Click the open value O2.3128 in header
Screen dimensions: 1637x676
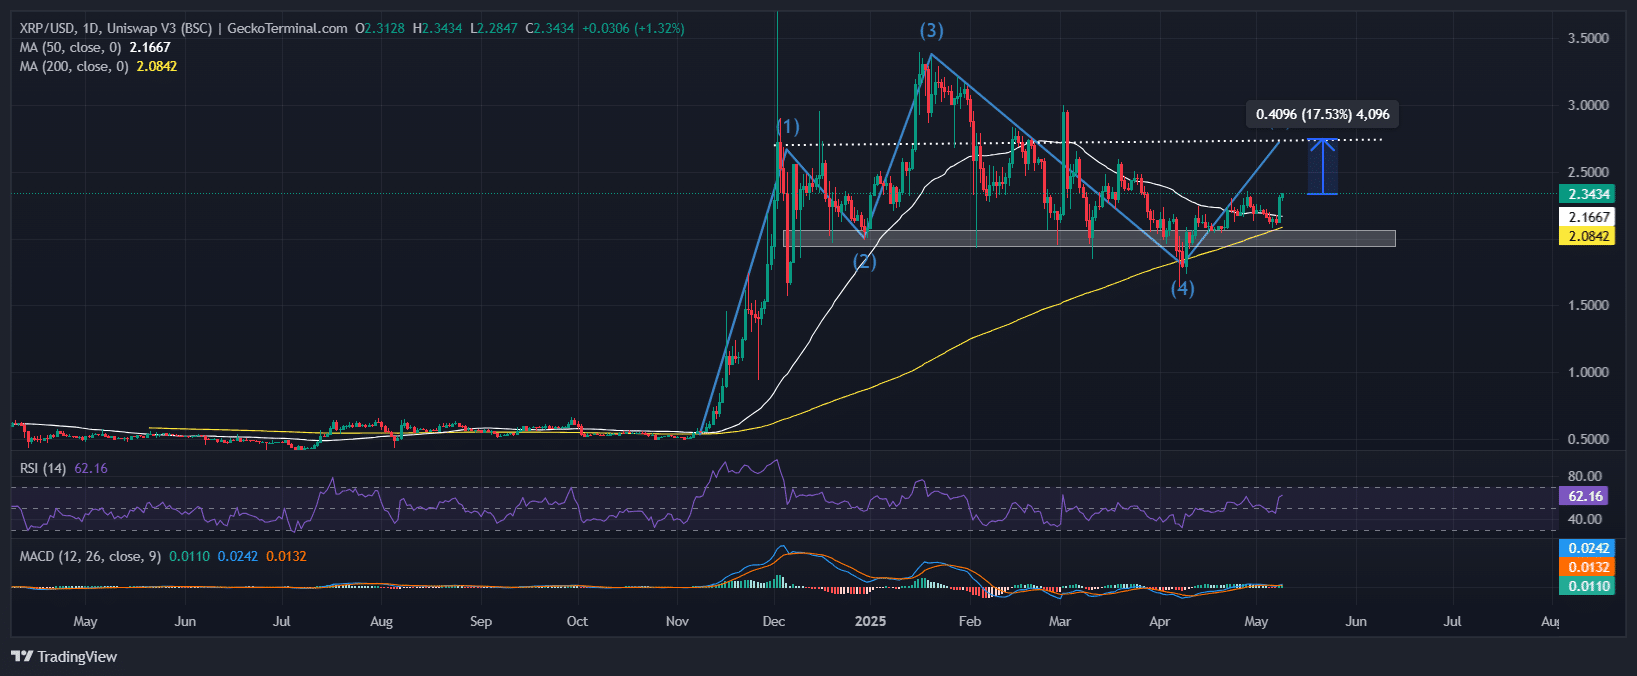click(380, 28)
